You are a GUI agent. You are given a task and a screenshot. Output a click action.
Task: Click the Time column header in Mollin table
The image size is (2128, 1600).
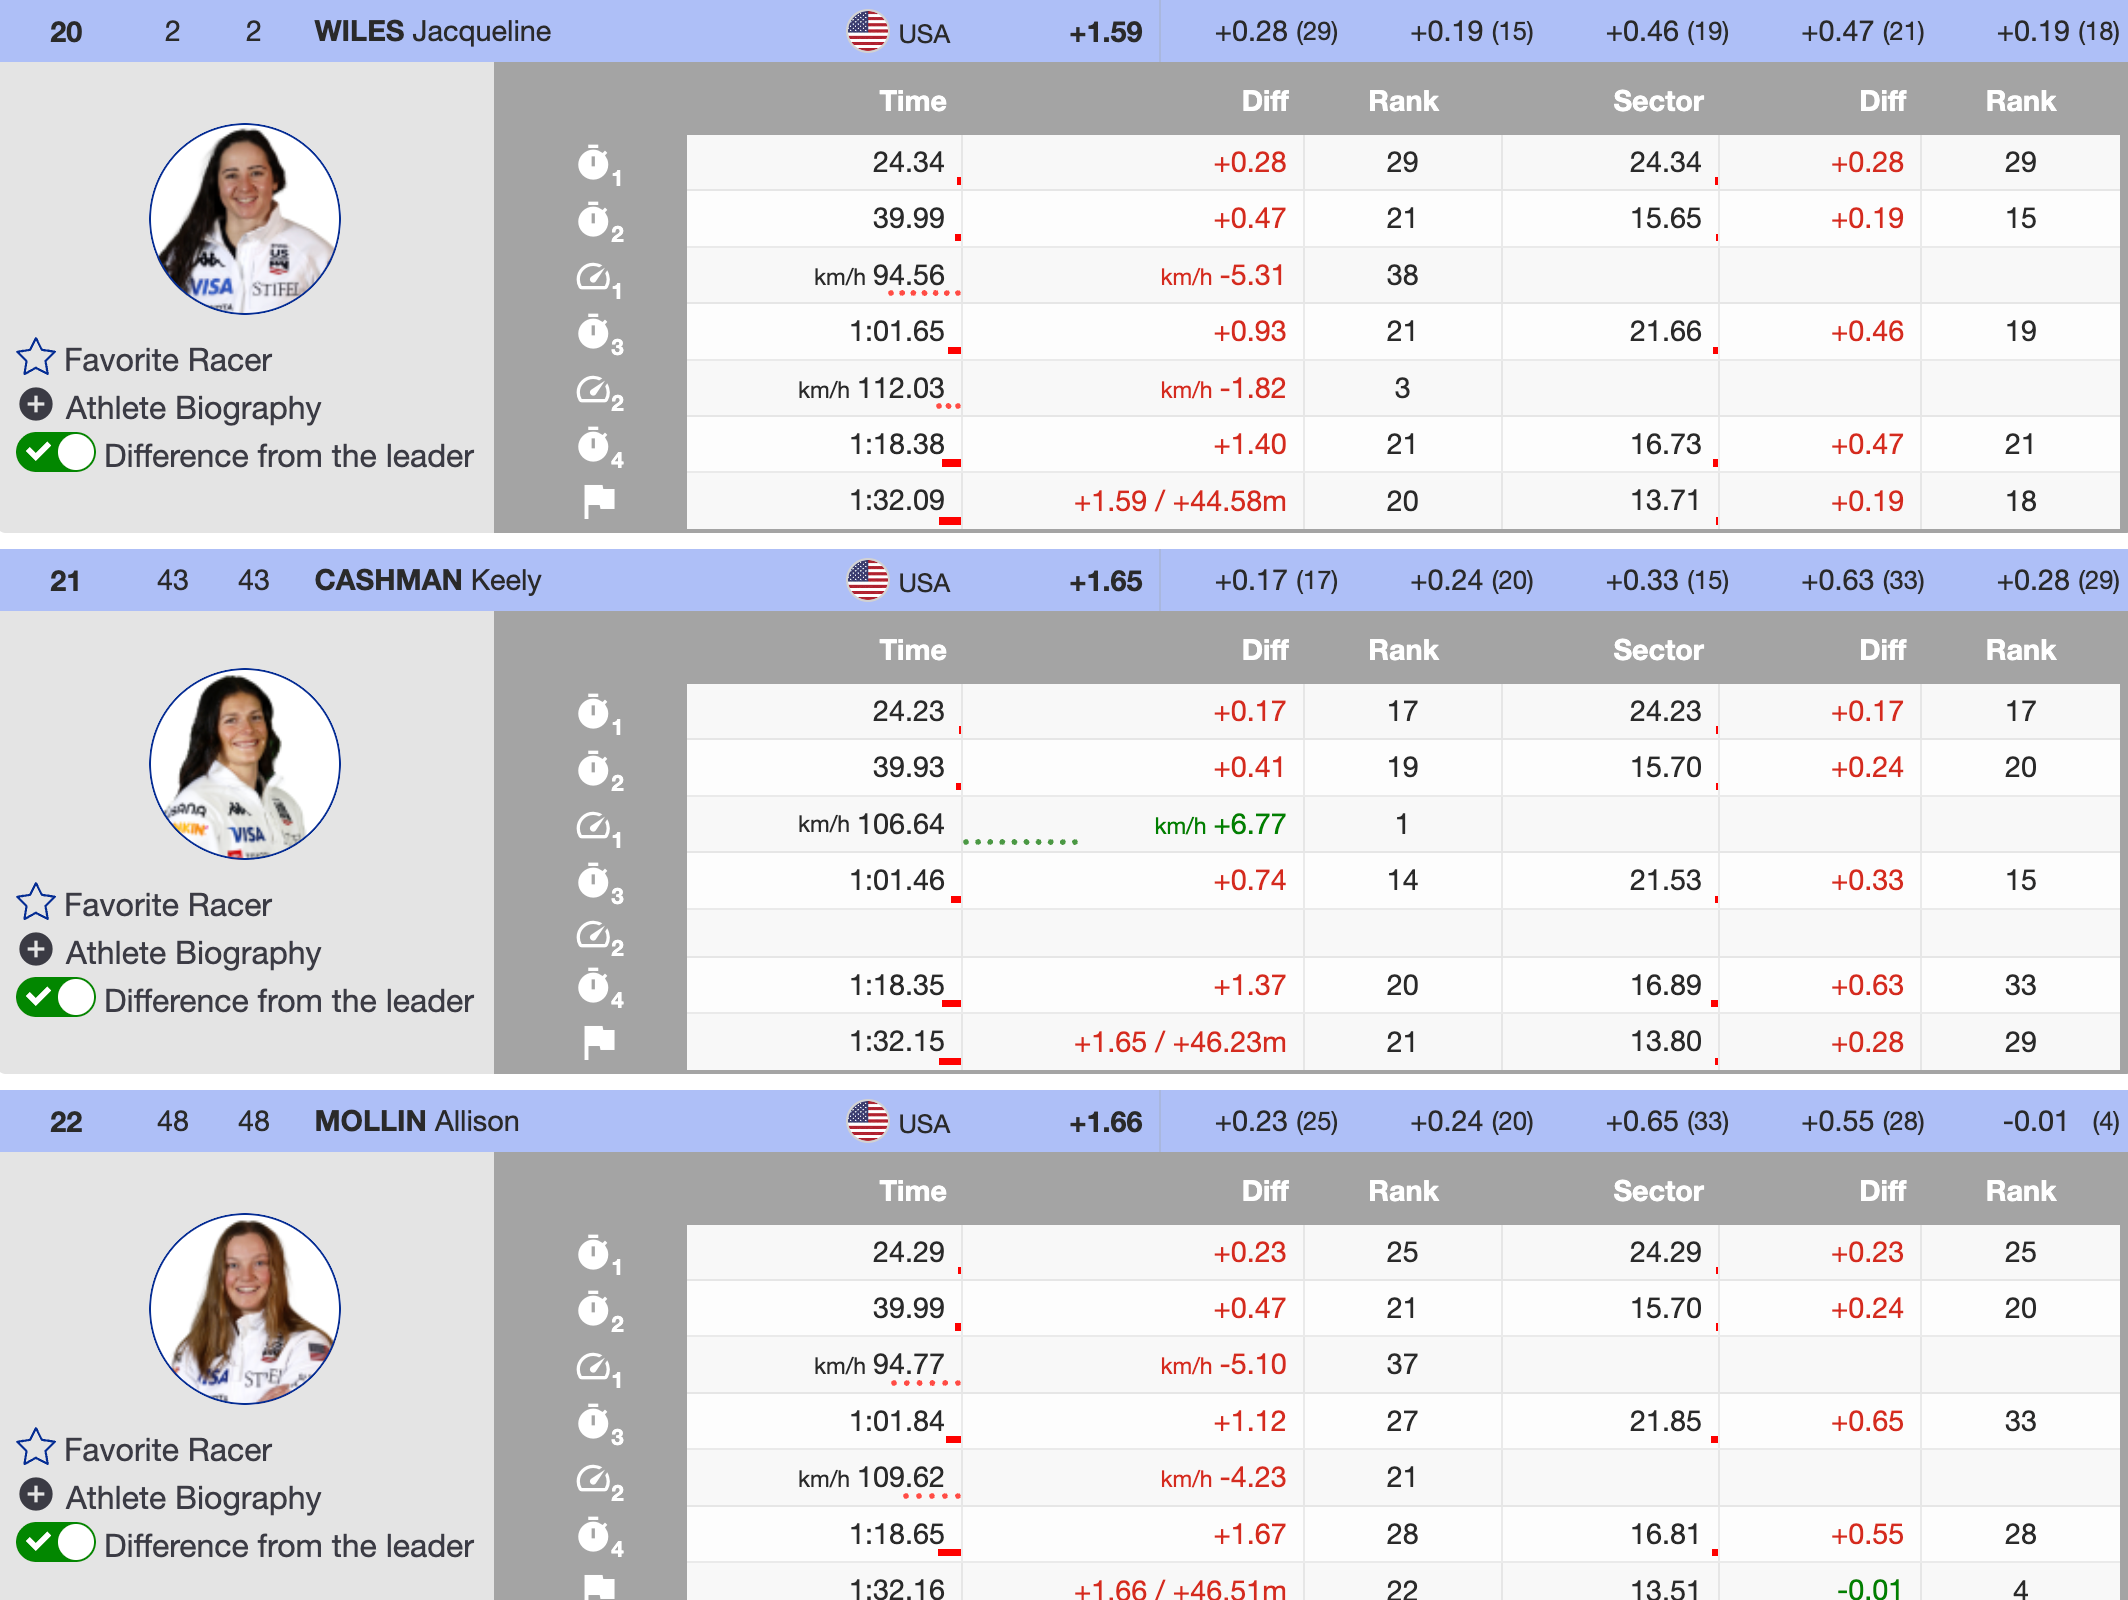[912, 1191]
